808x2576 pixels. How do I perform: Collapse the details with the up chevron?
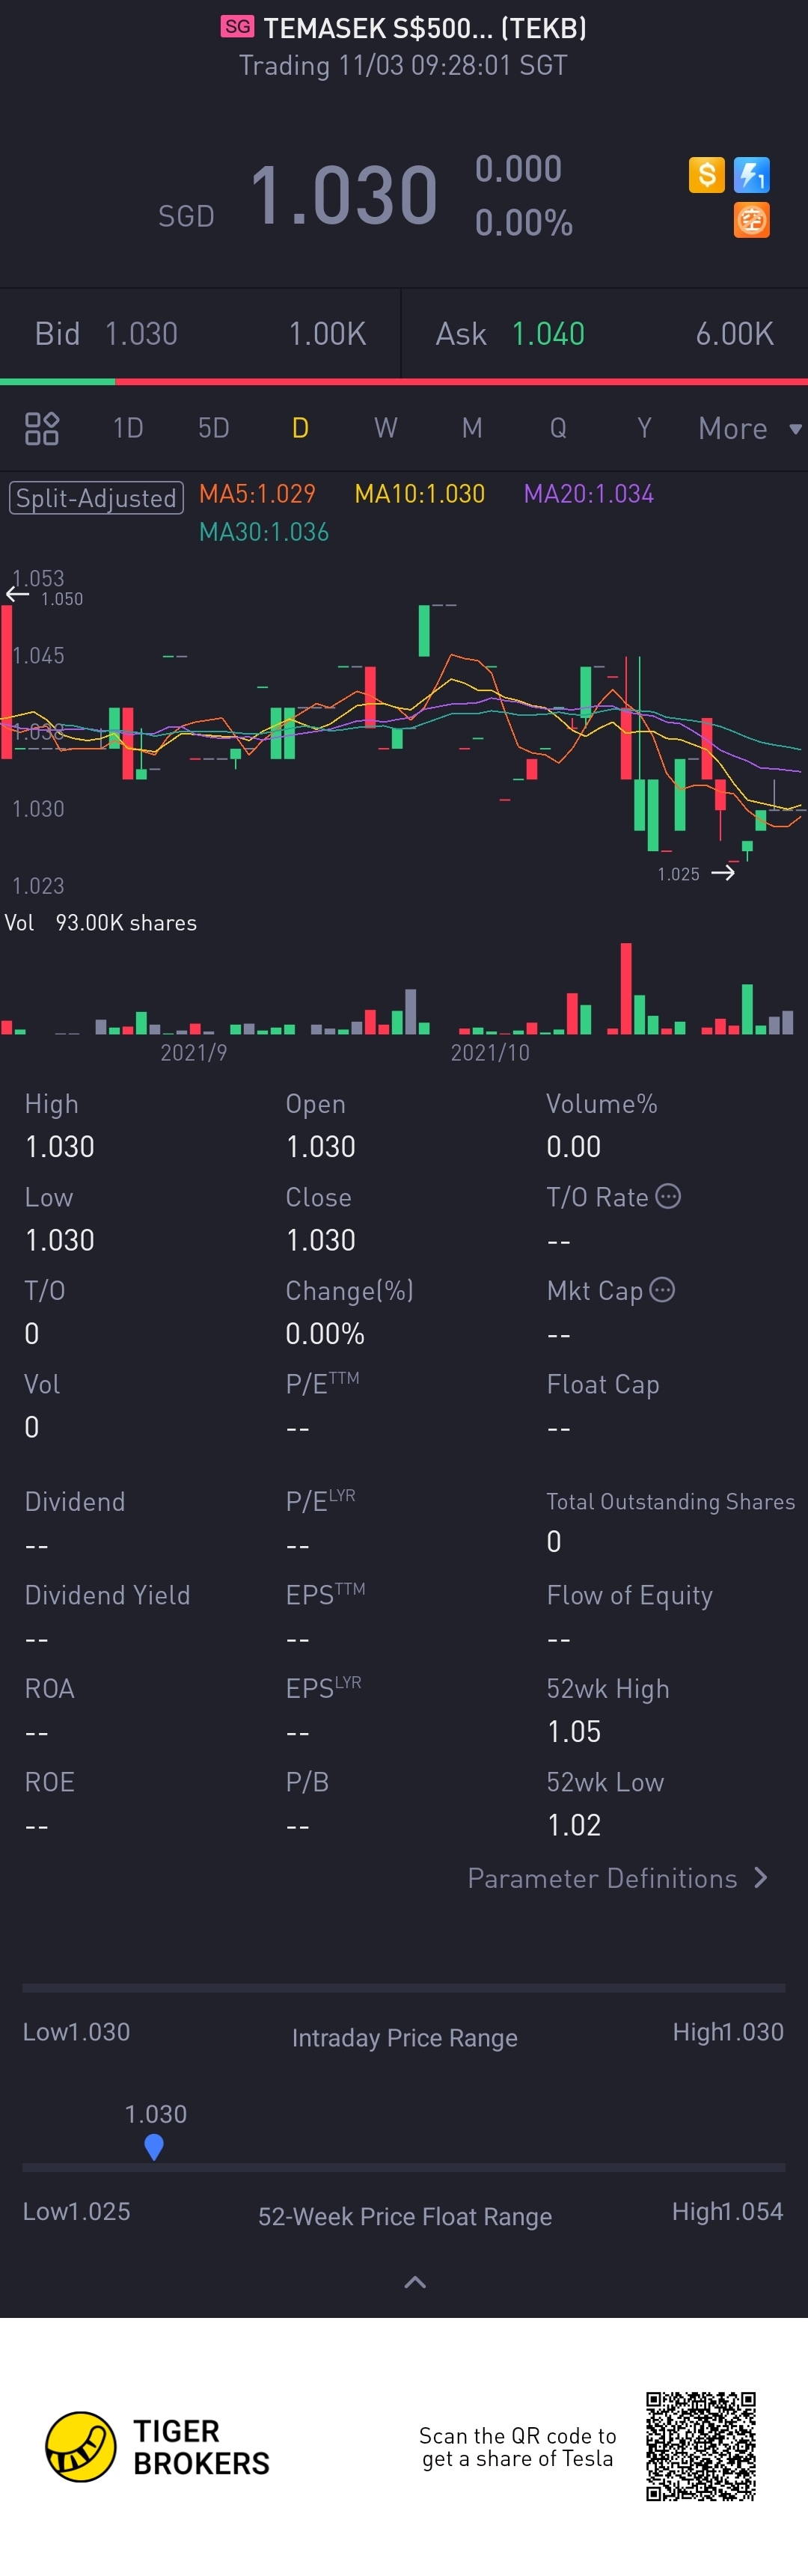click(414, 2281)
